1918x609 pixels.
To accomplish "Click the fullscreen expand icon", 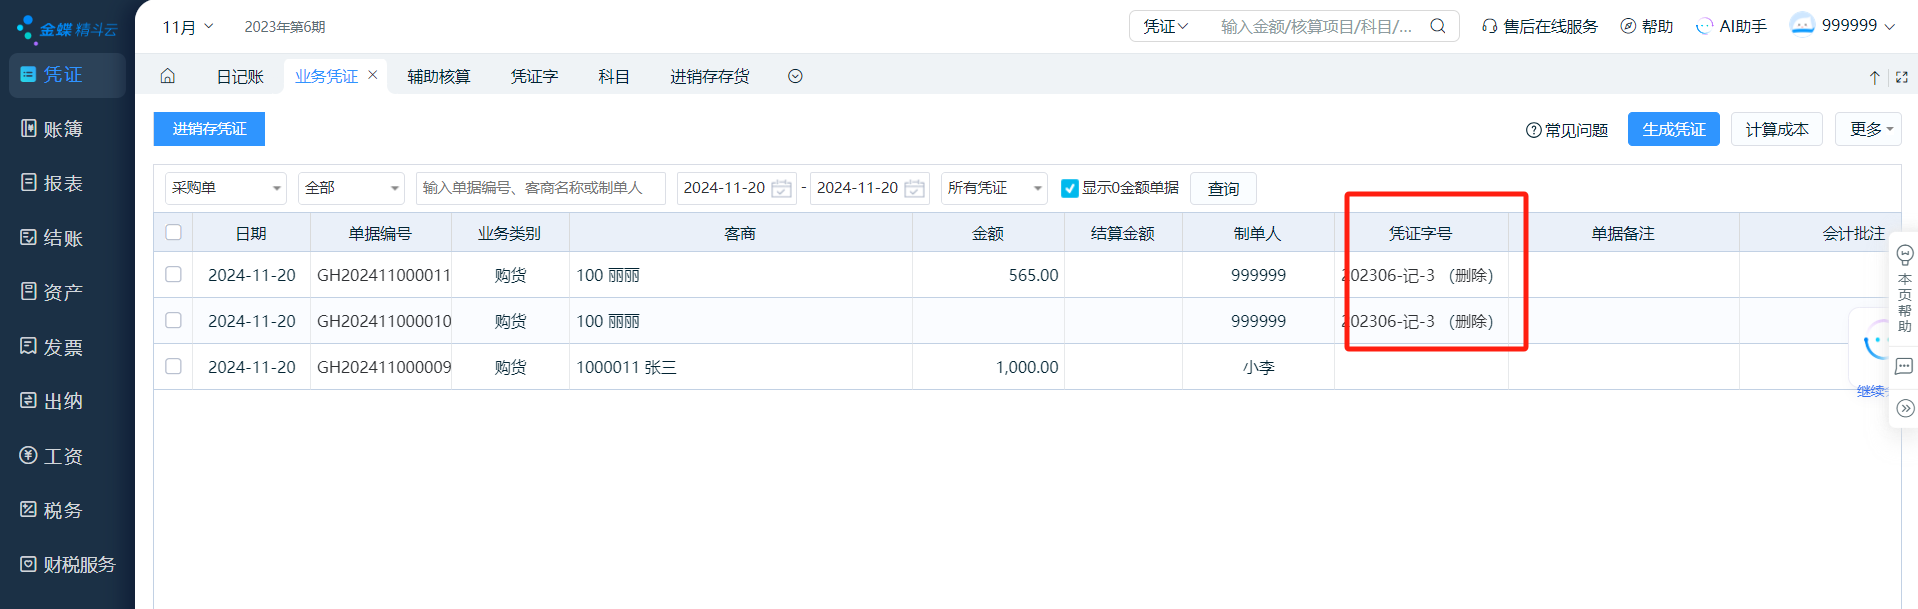I will click(1901, 77).
